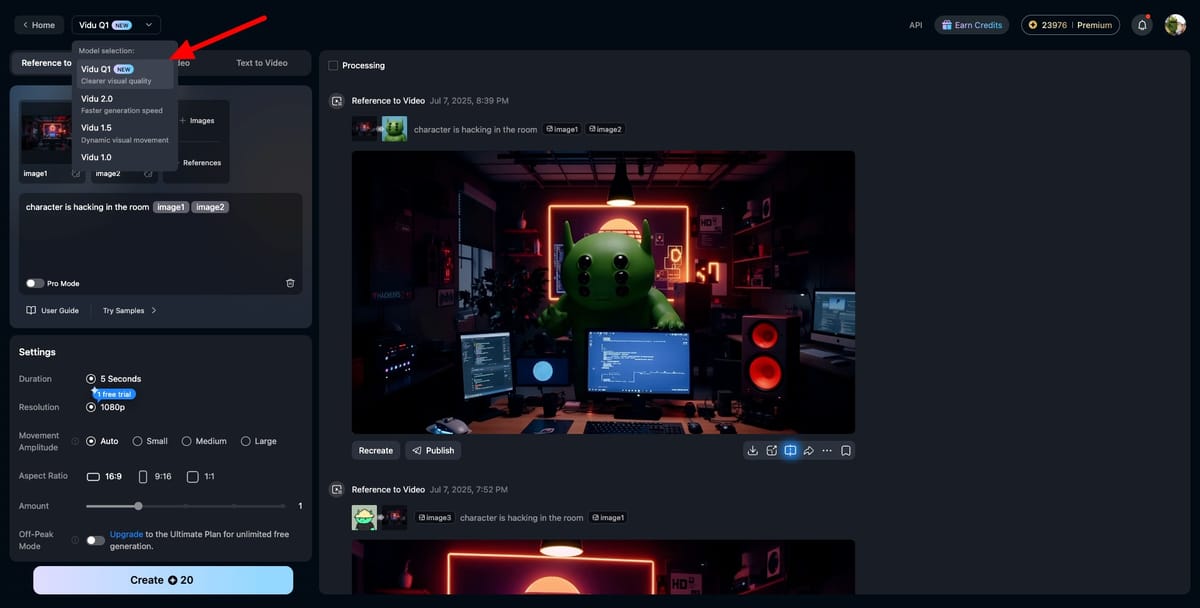This screenshot has width=1200, height=608.
Task: Choose Vidu 1.5 dynamic visual movement model
Action: click(x=125, y=133)
